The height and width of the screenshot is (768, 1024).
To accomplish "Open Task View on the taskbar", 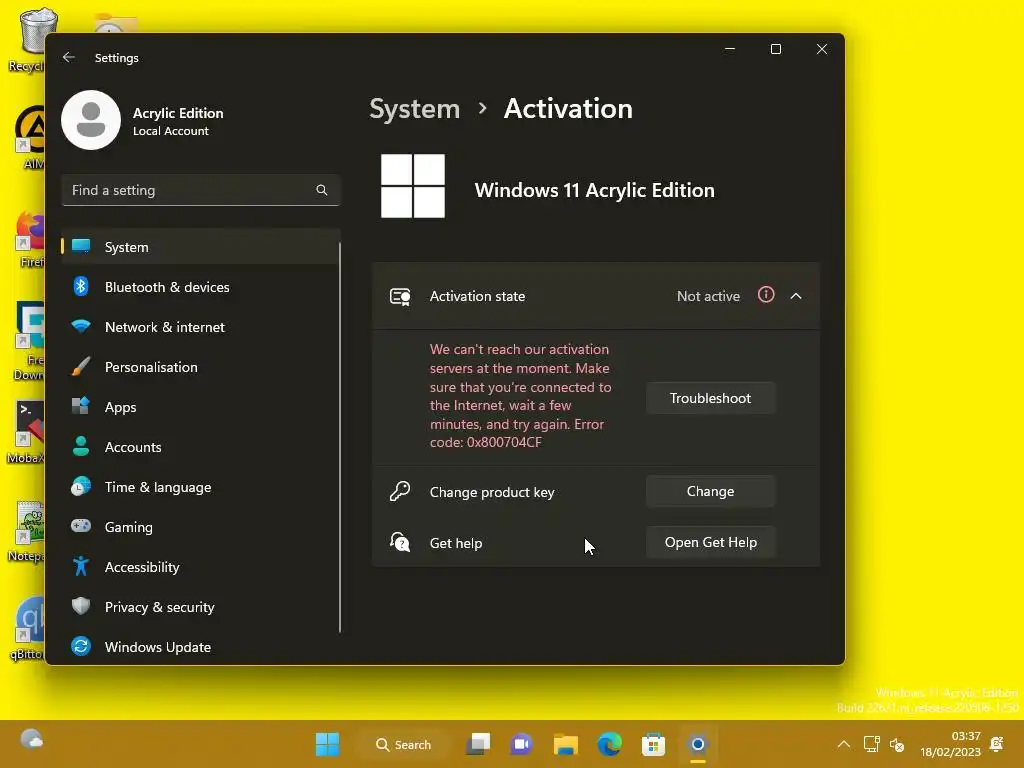I will click(x=478, y=744).
